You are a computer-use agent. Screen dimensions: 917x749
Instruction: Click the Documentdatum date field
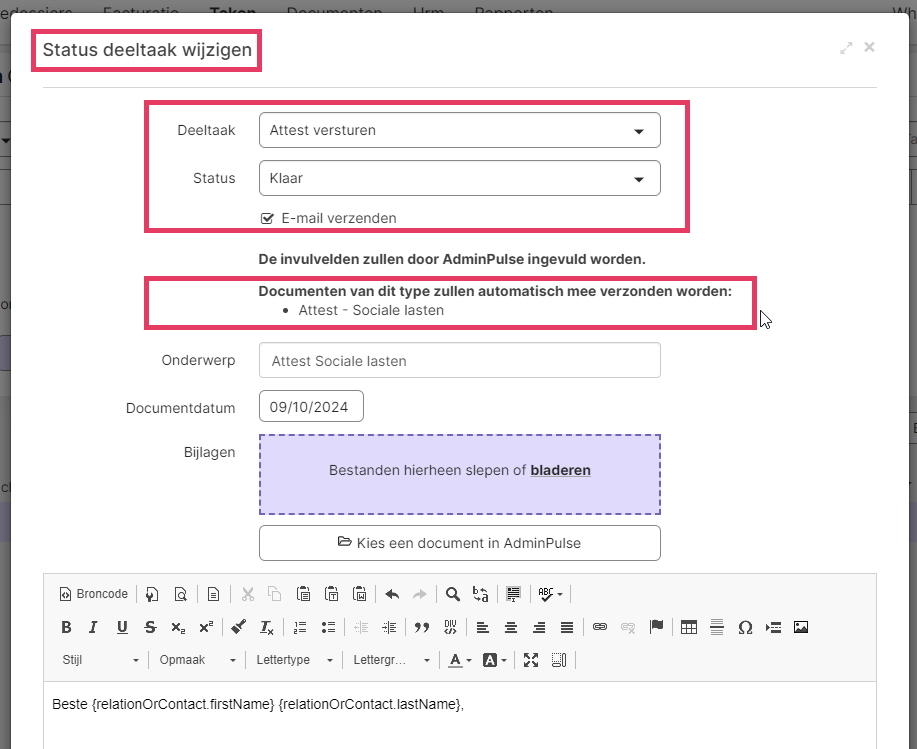tap(311, 406)
